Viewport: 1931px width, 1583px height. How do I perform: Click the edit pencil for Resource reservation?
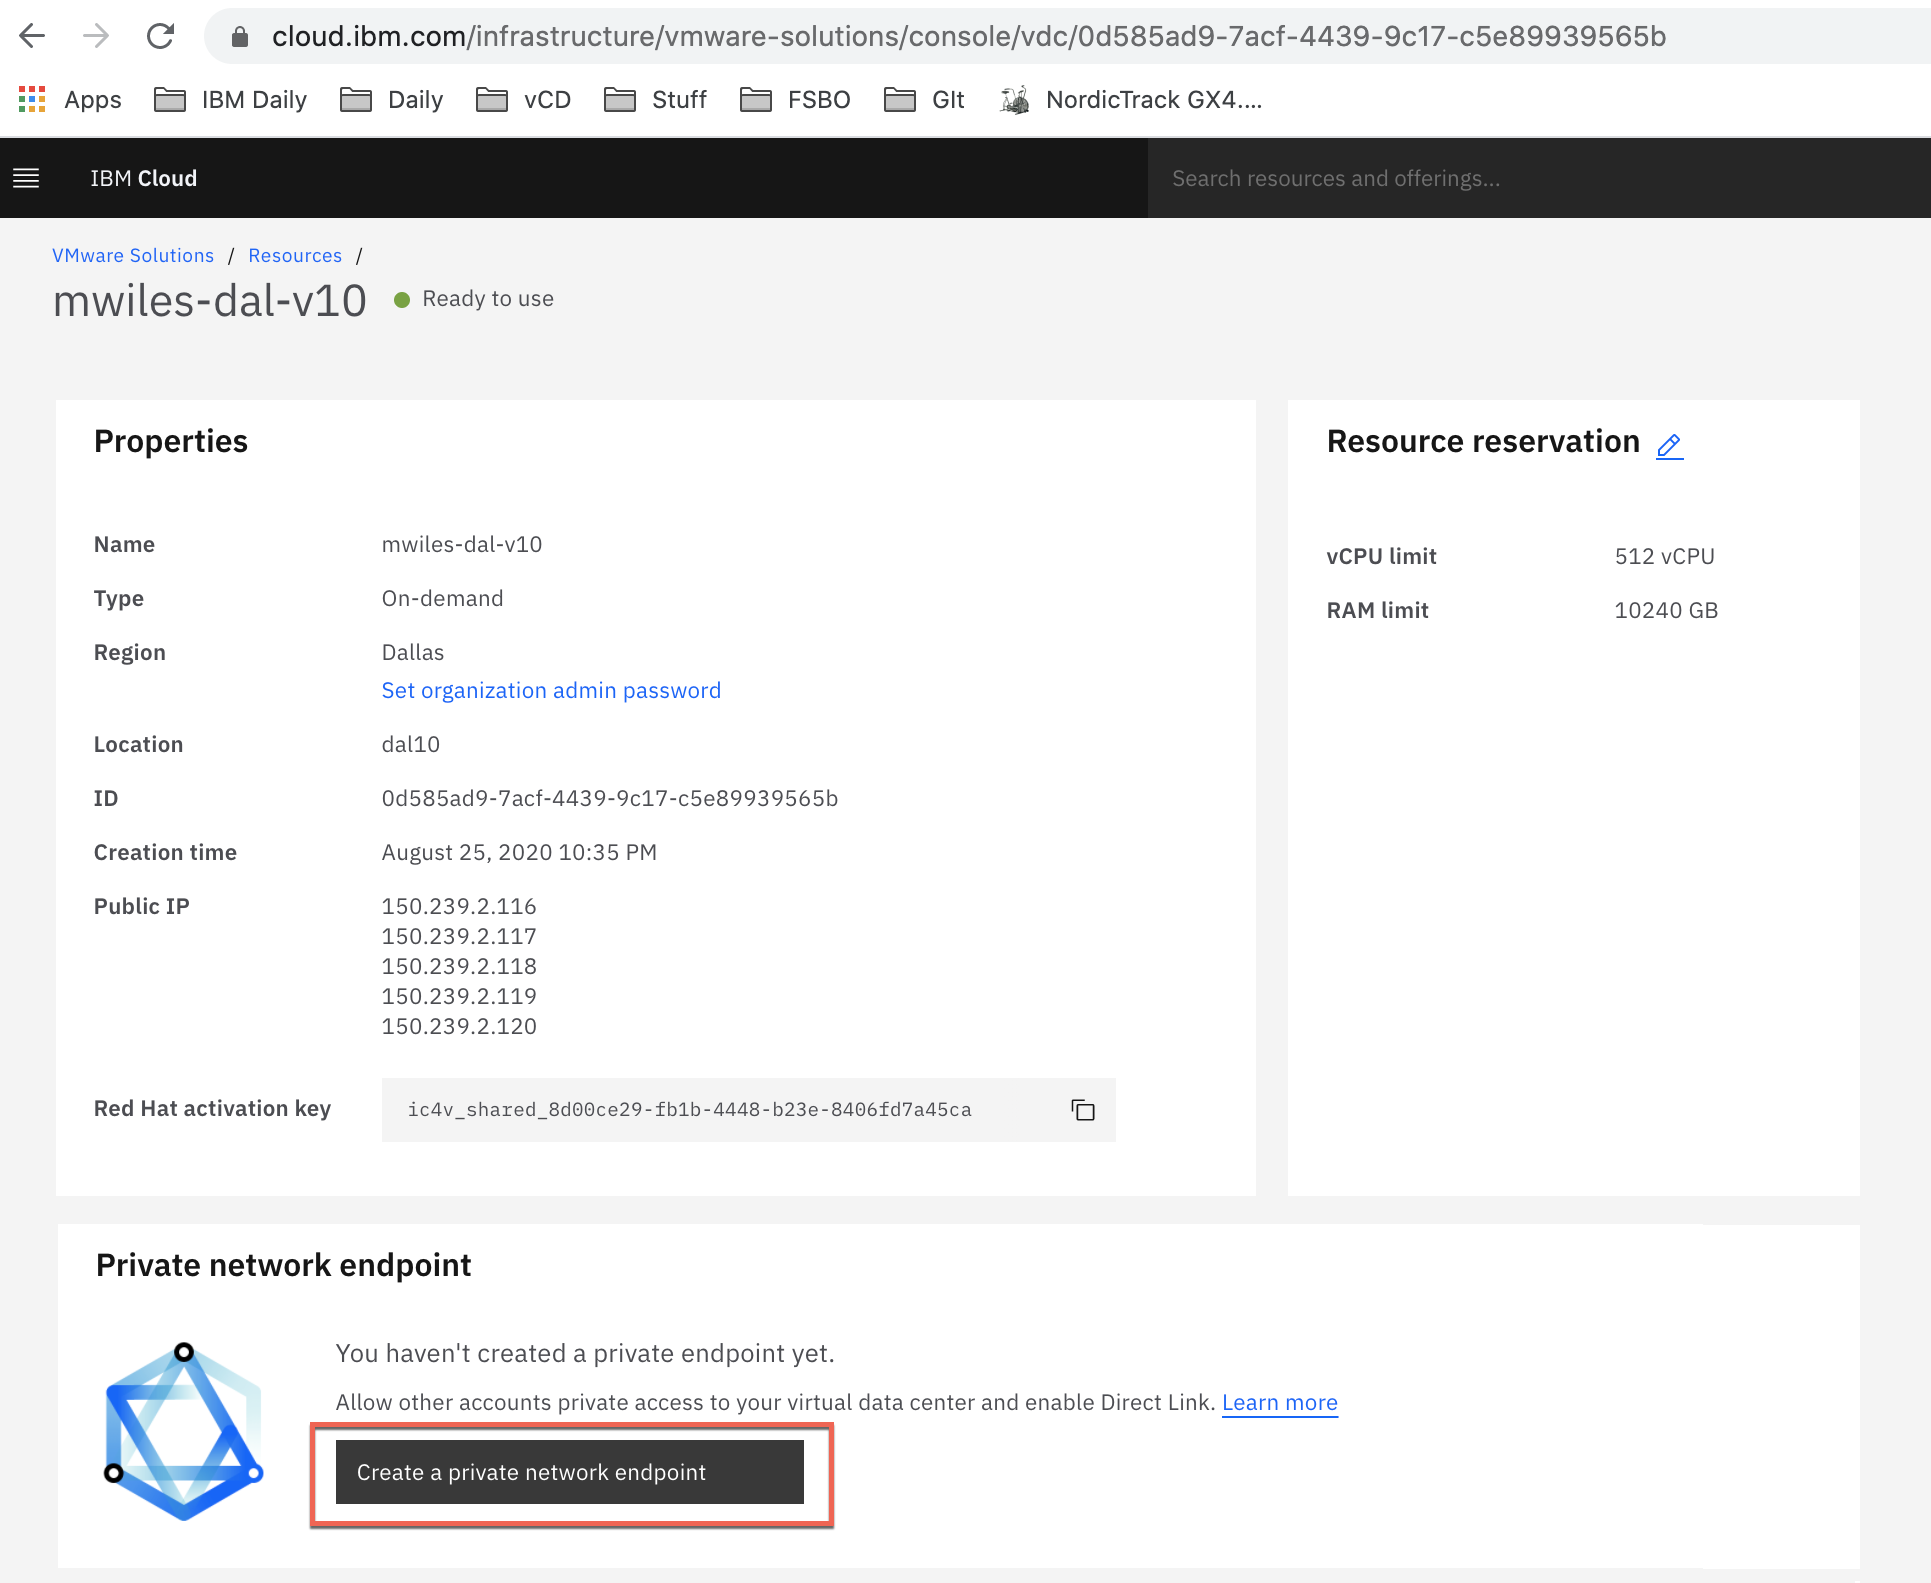tap(1669, 446)
